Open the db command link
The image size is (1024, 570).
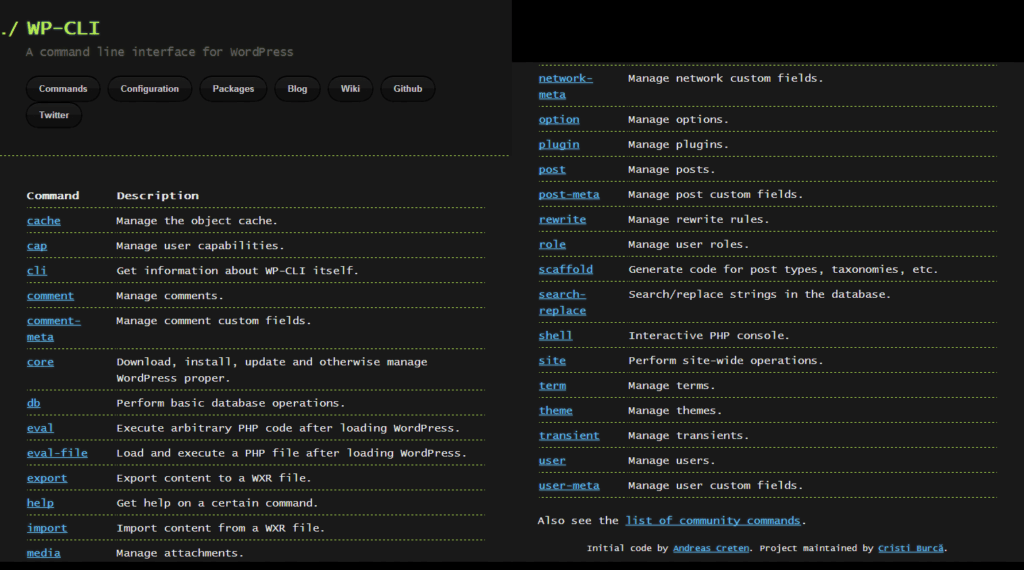click(33, 404)
